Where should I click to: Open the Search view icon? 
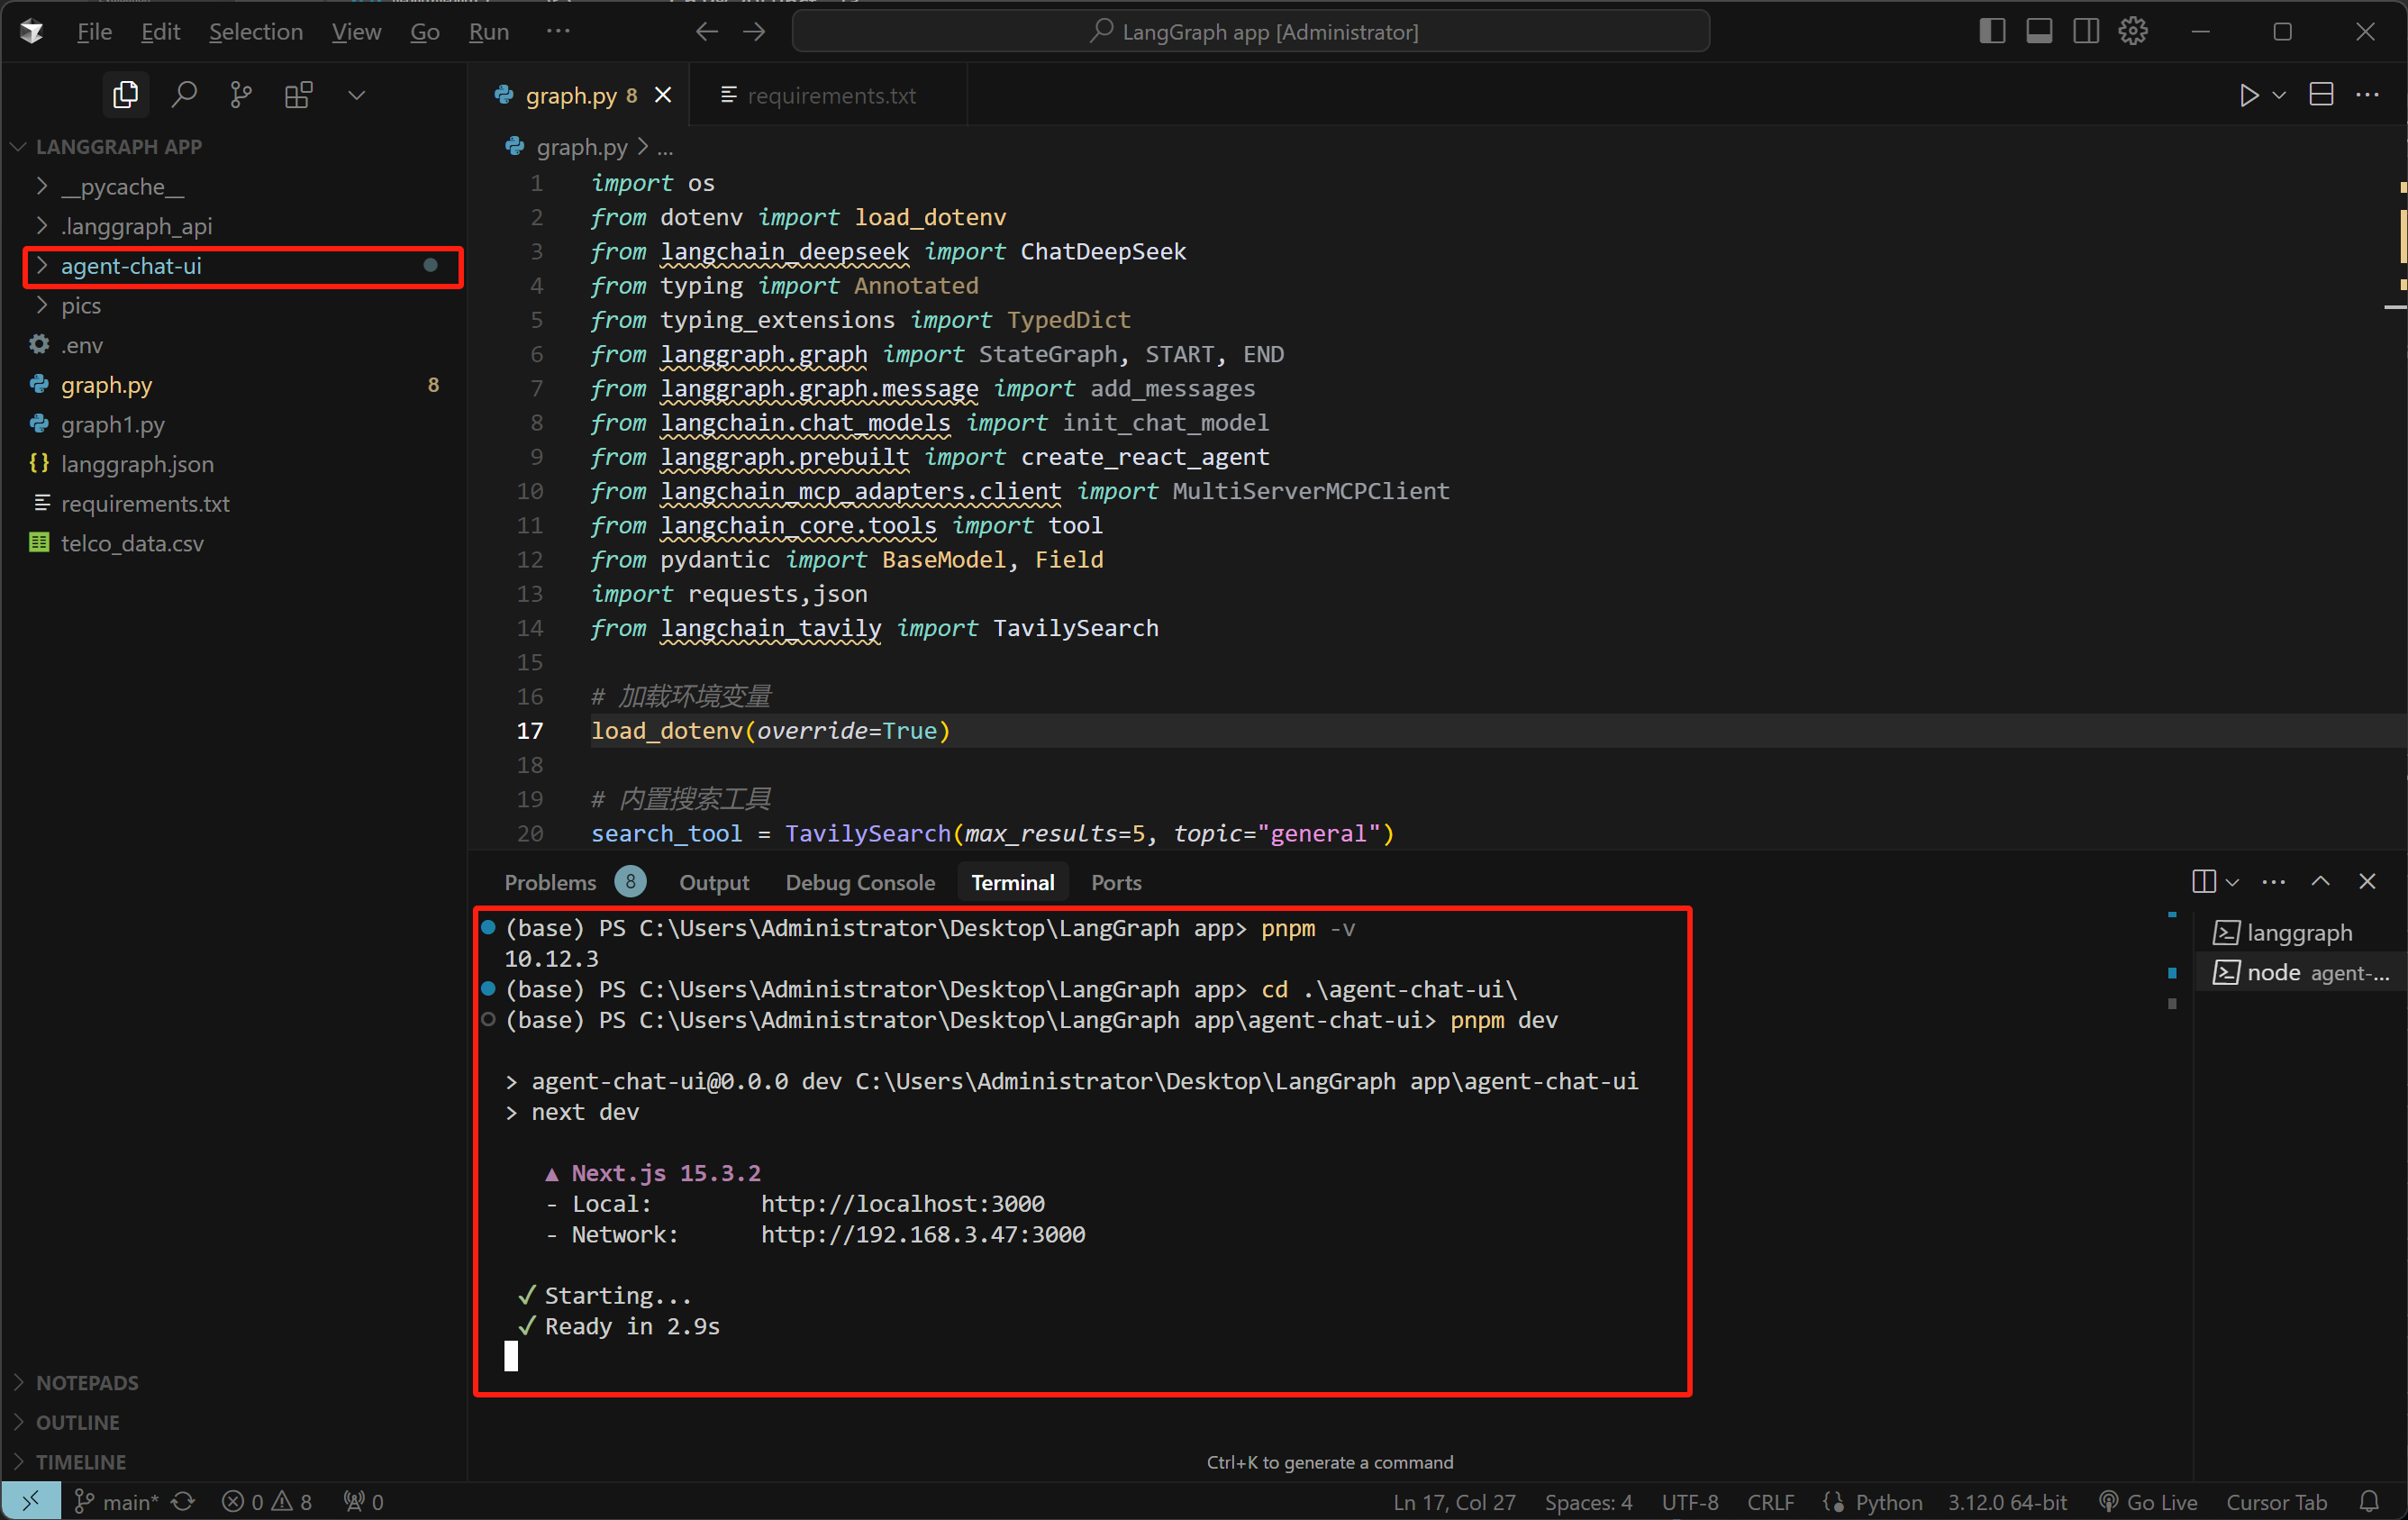point(183,95)
